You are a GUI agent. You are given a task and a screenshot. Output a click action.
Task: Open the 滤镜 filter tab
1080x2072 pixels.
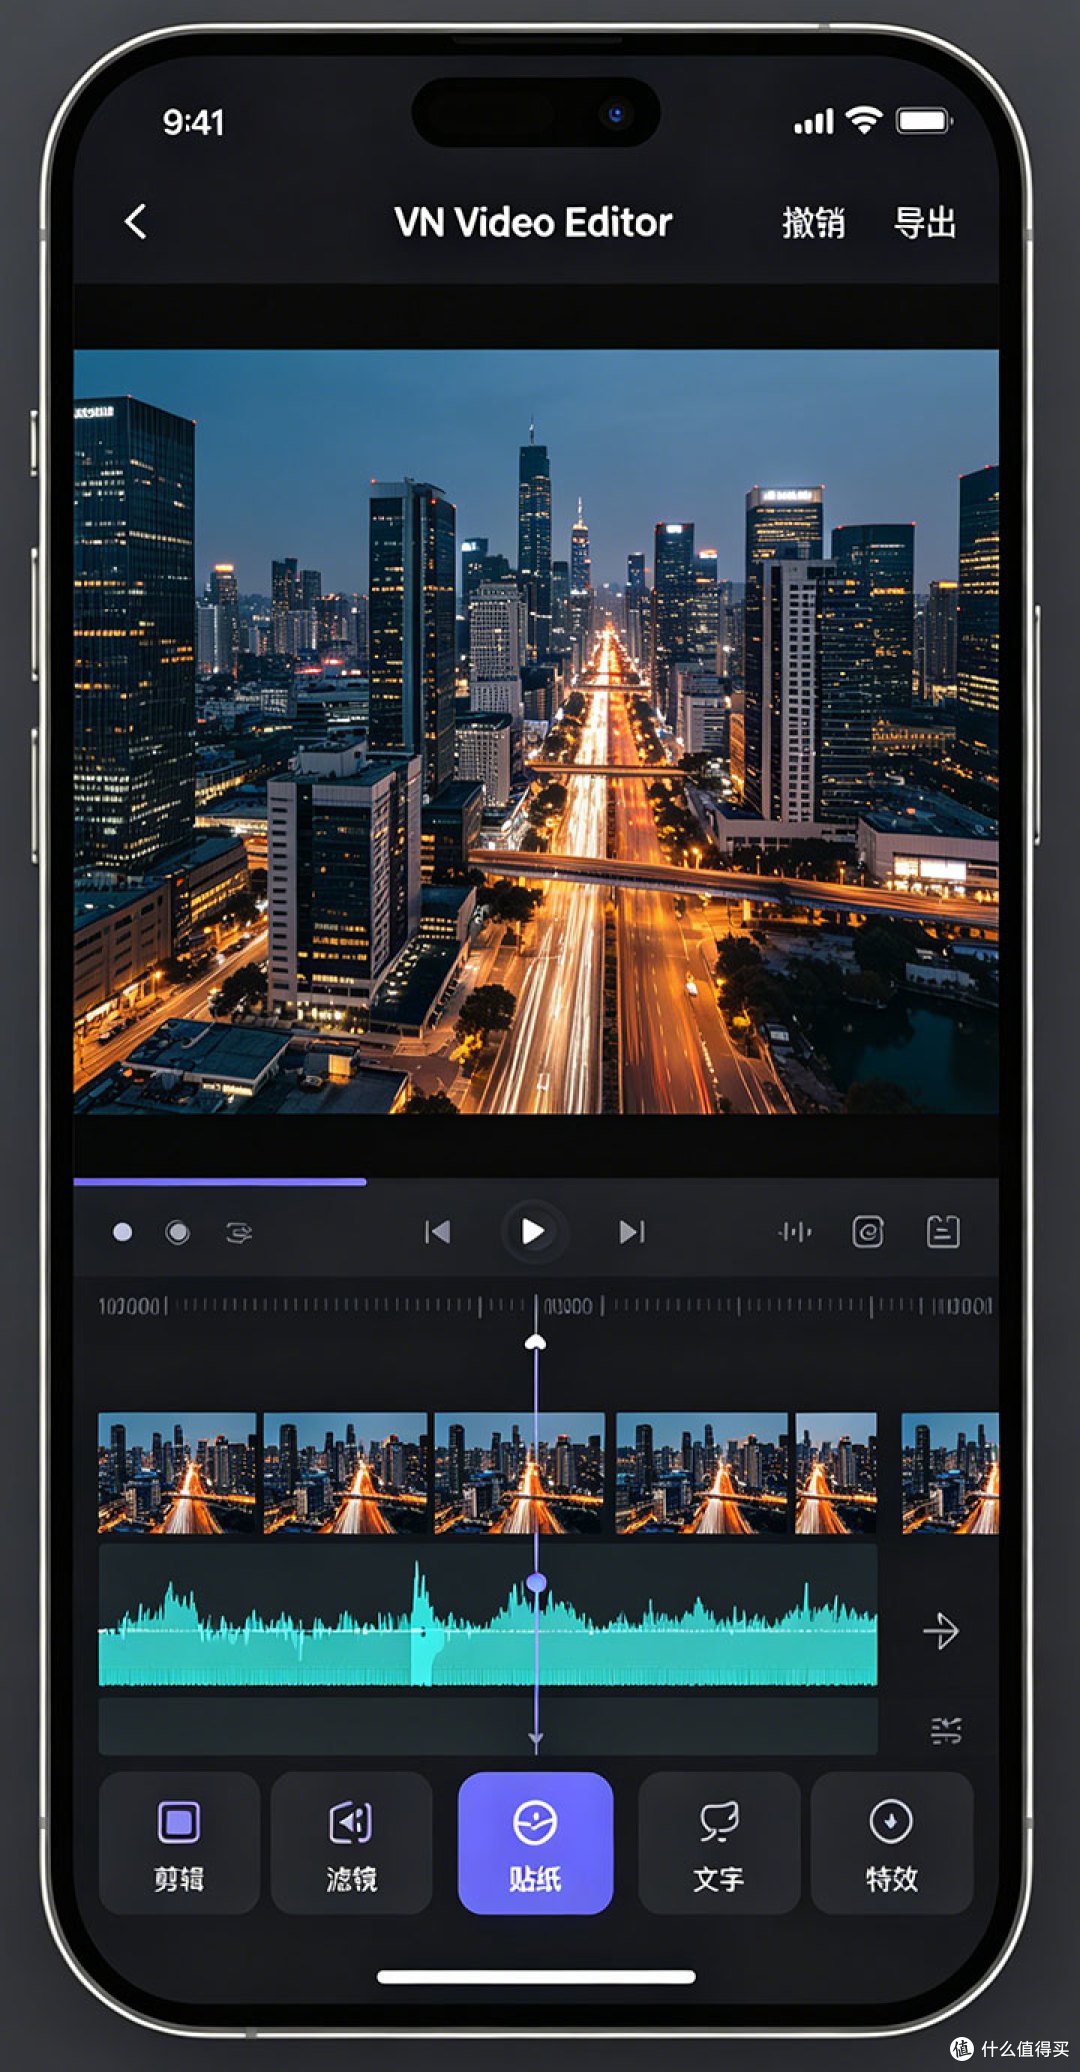(x=351, y=1843)
